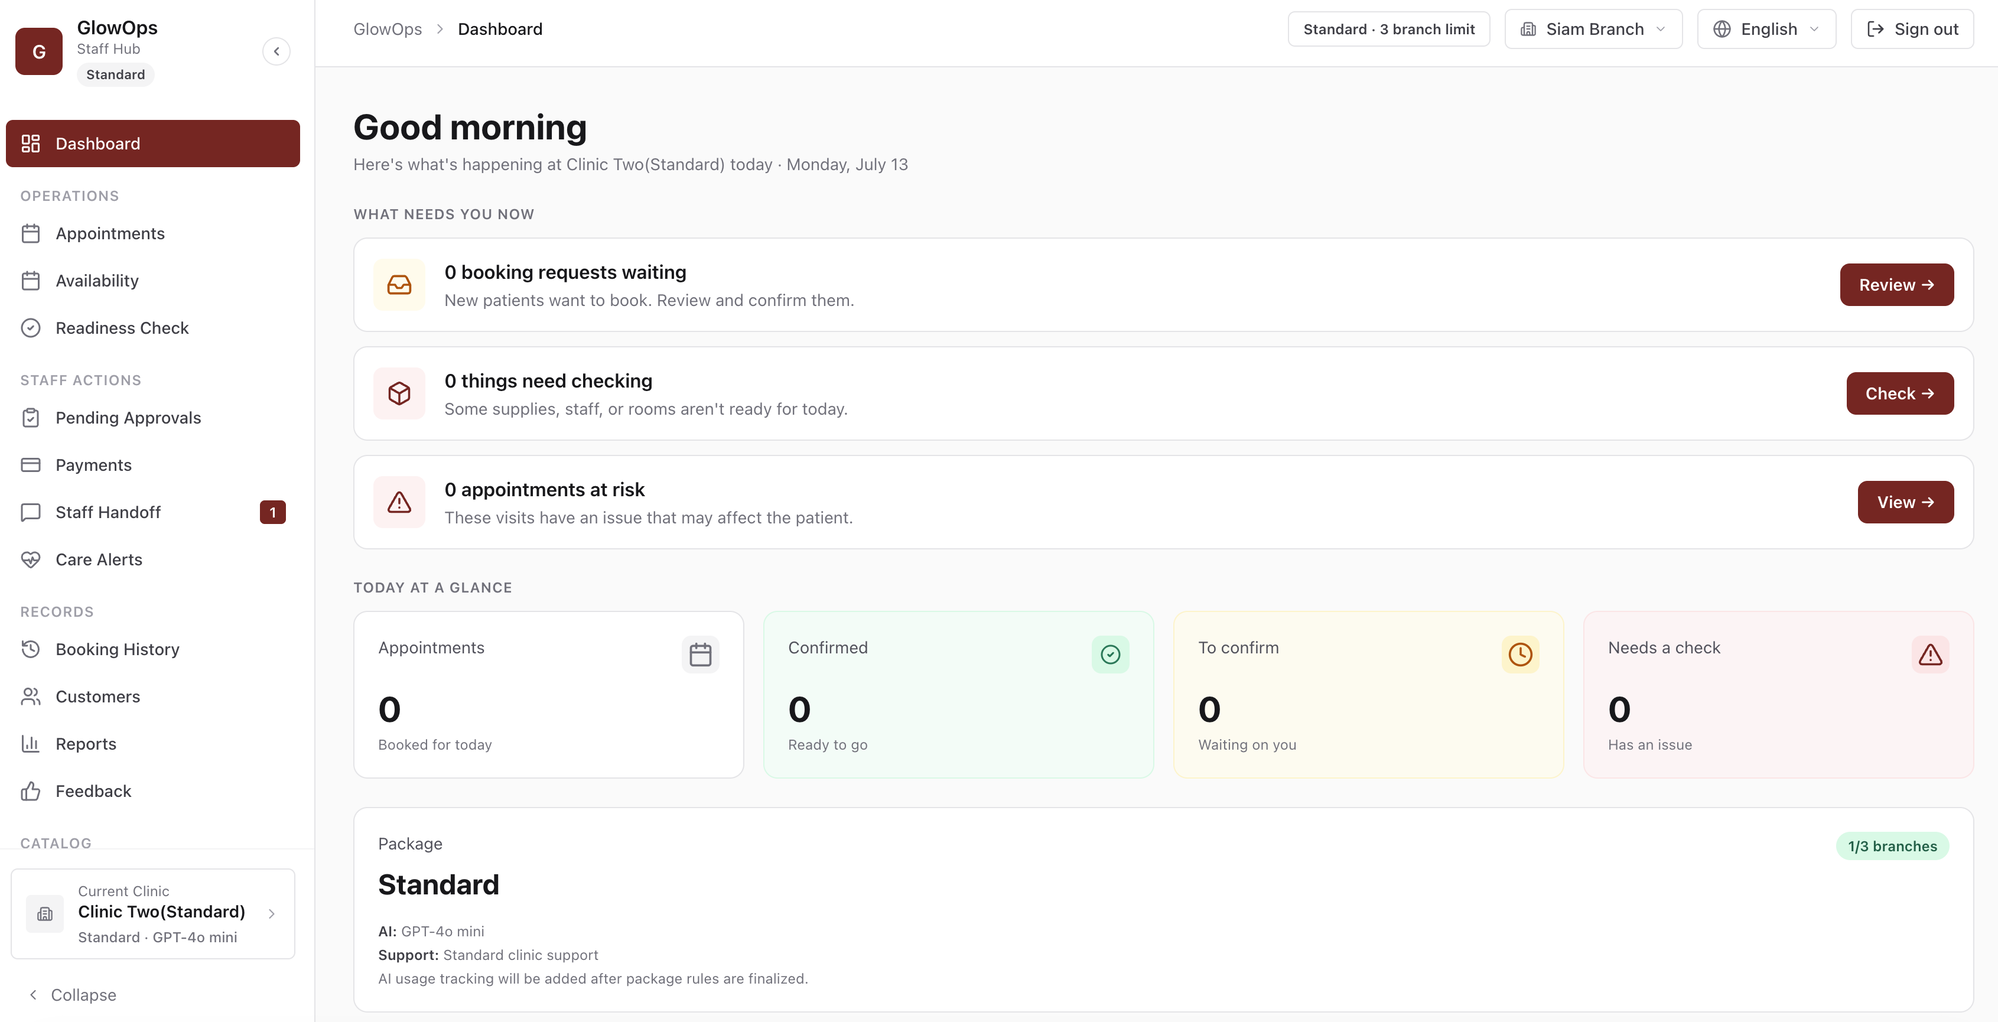Click the Sign out arrow icon
Image resolution: width=1998 pixels, height=1022 pixels.
[x=1875, y=29]
